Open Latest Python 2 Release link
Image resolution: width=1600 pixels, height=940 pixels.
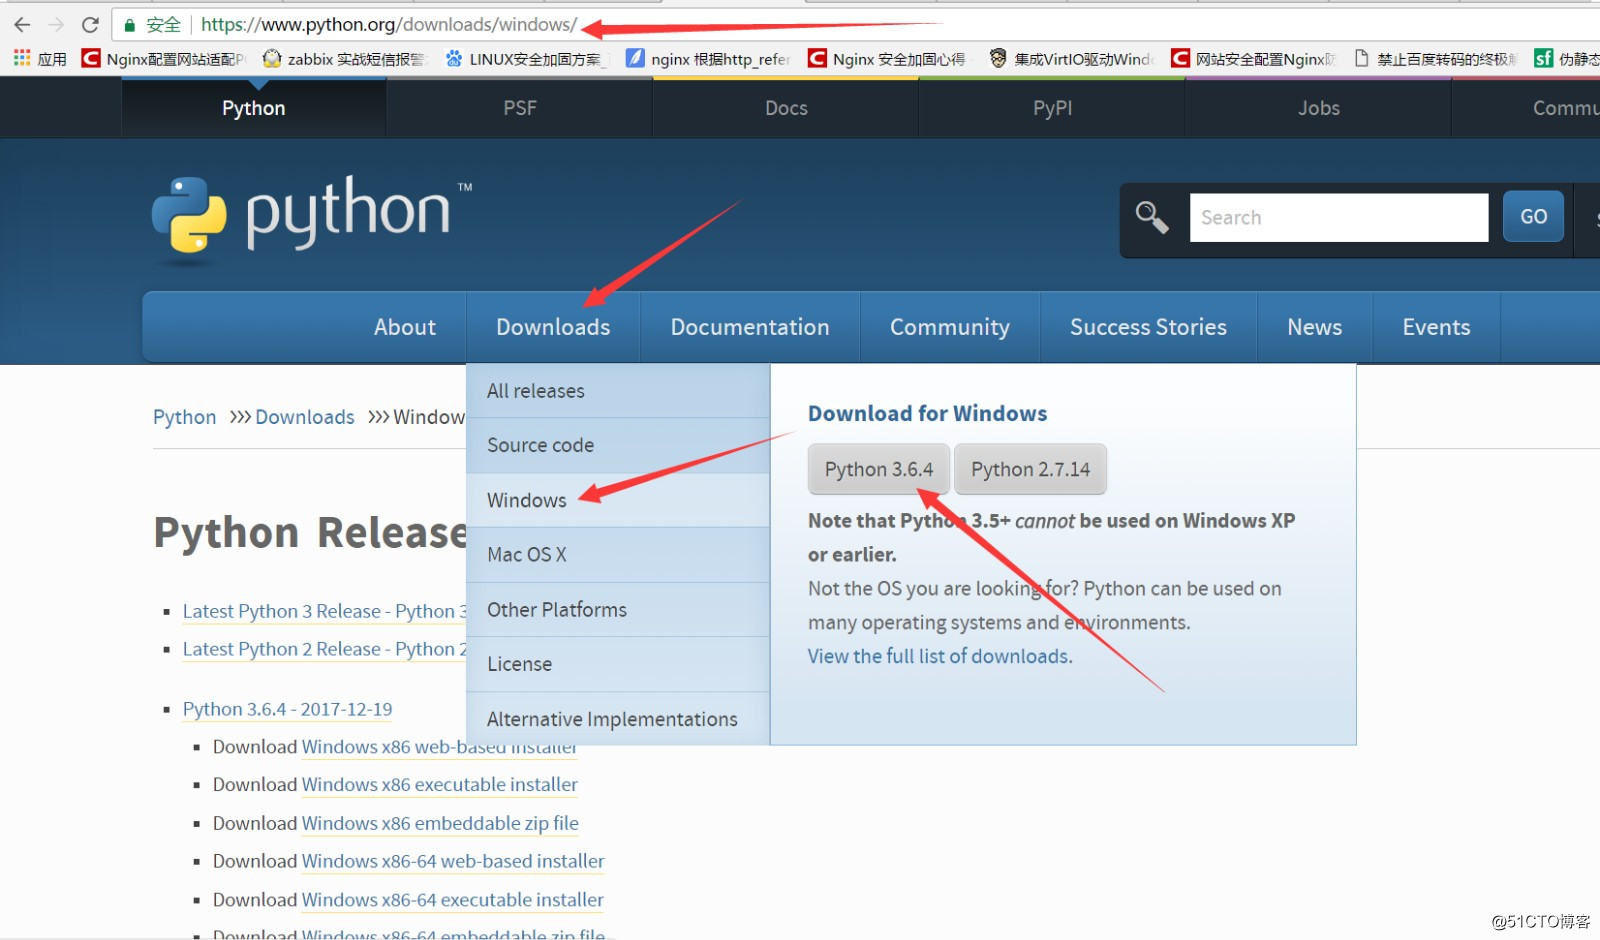[x=324, y=649]
